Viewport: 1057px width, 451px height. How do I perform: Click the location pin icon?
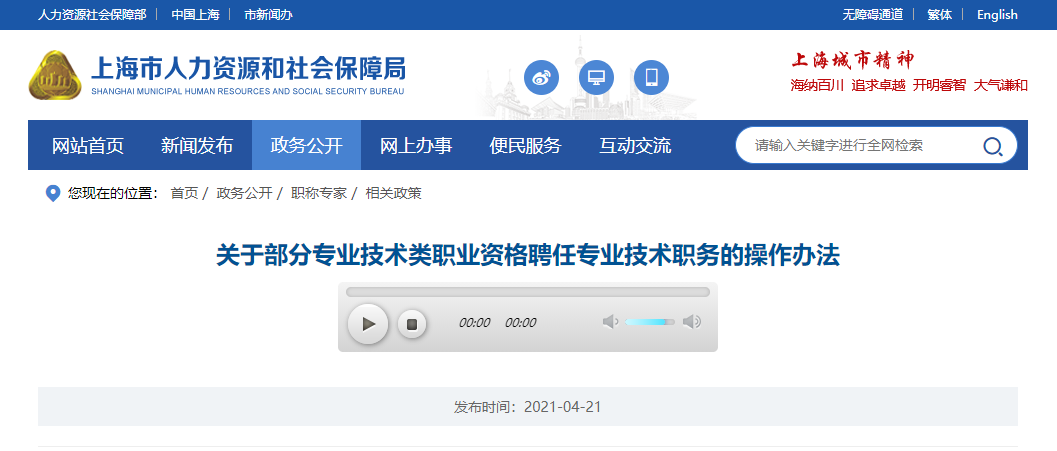[53, 193]
